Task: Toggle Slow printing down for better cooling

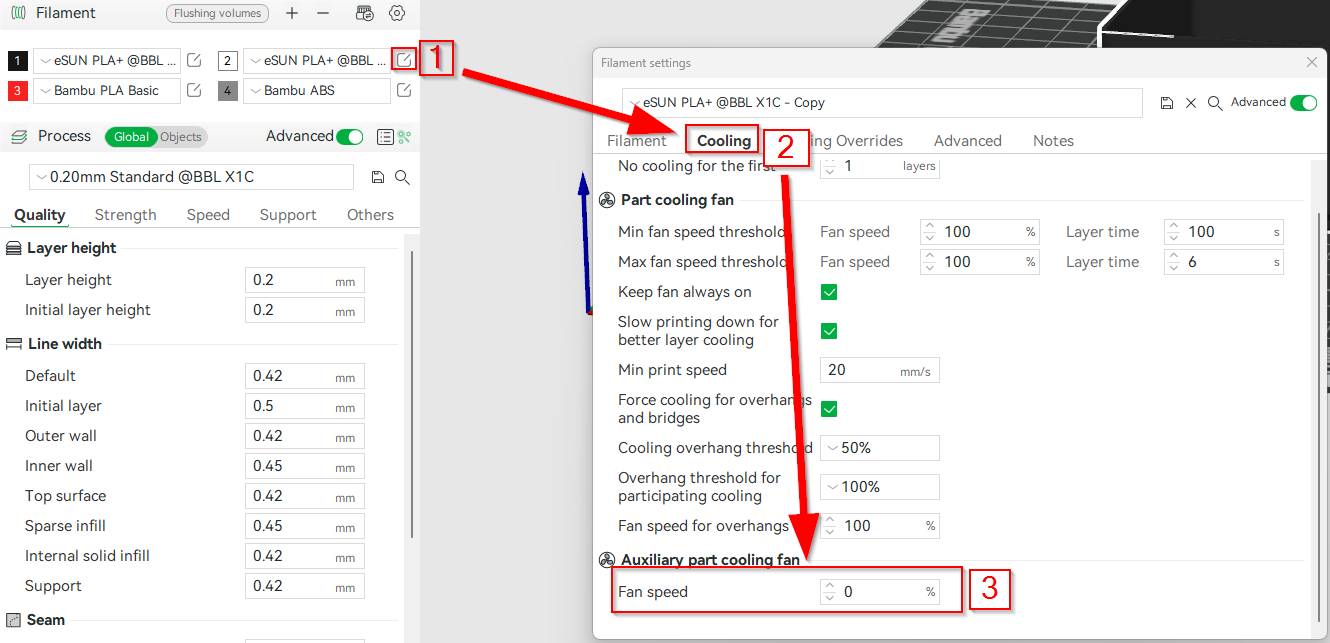Action: (x=829, y=331)
